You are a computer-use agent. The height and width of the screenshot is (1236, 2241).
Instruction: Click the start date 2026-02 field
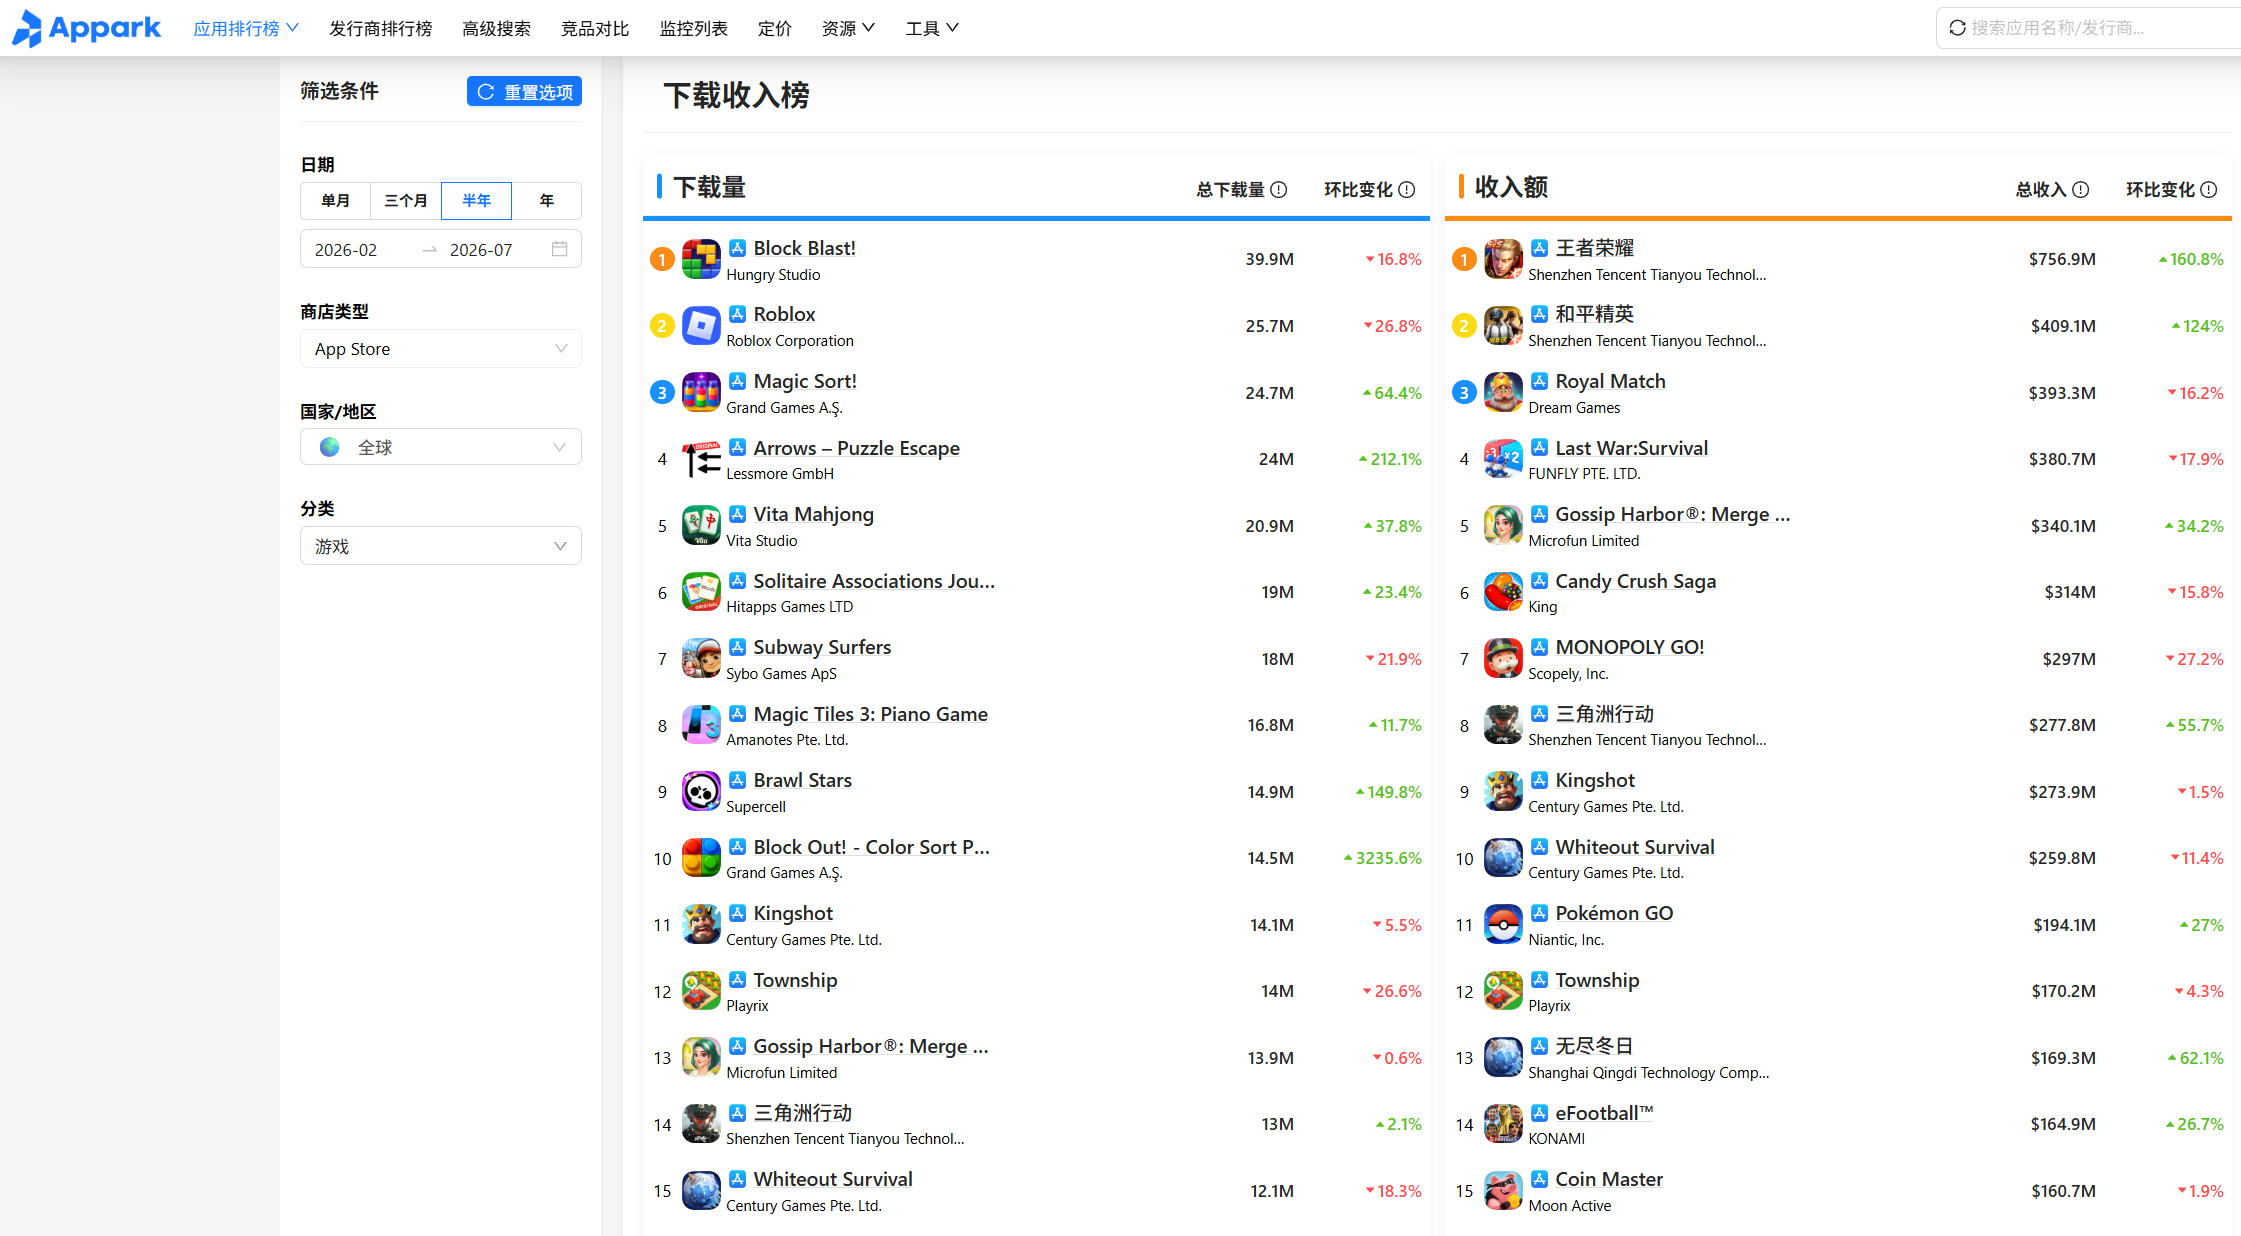[x=346, y=249]
